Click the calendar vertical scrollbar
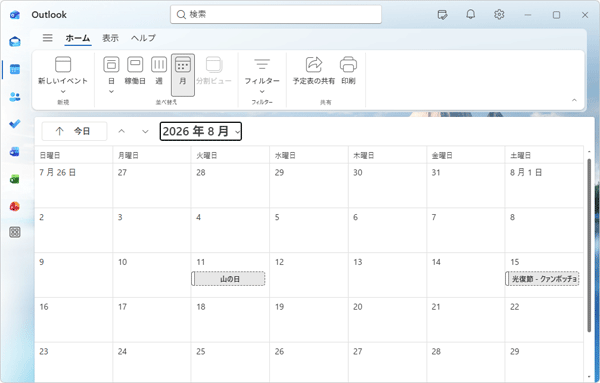 (x=589, y=245)
